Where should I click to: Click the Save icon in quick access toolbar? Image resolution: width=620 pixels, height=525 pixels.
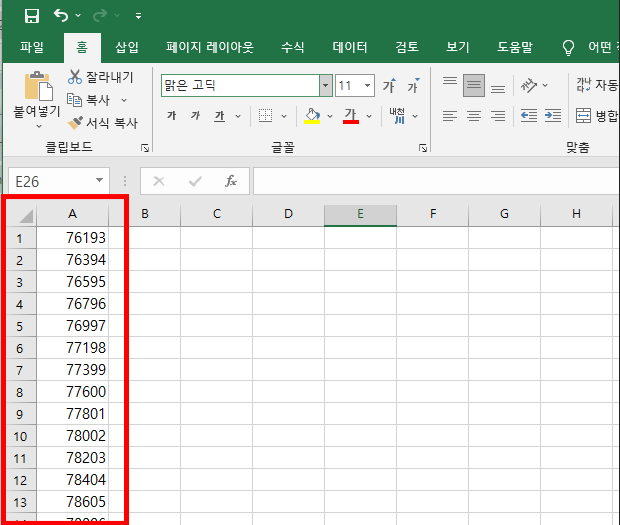(x=32, y=16)
